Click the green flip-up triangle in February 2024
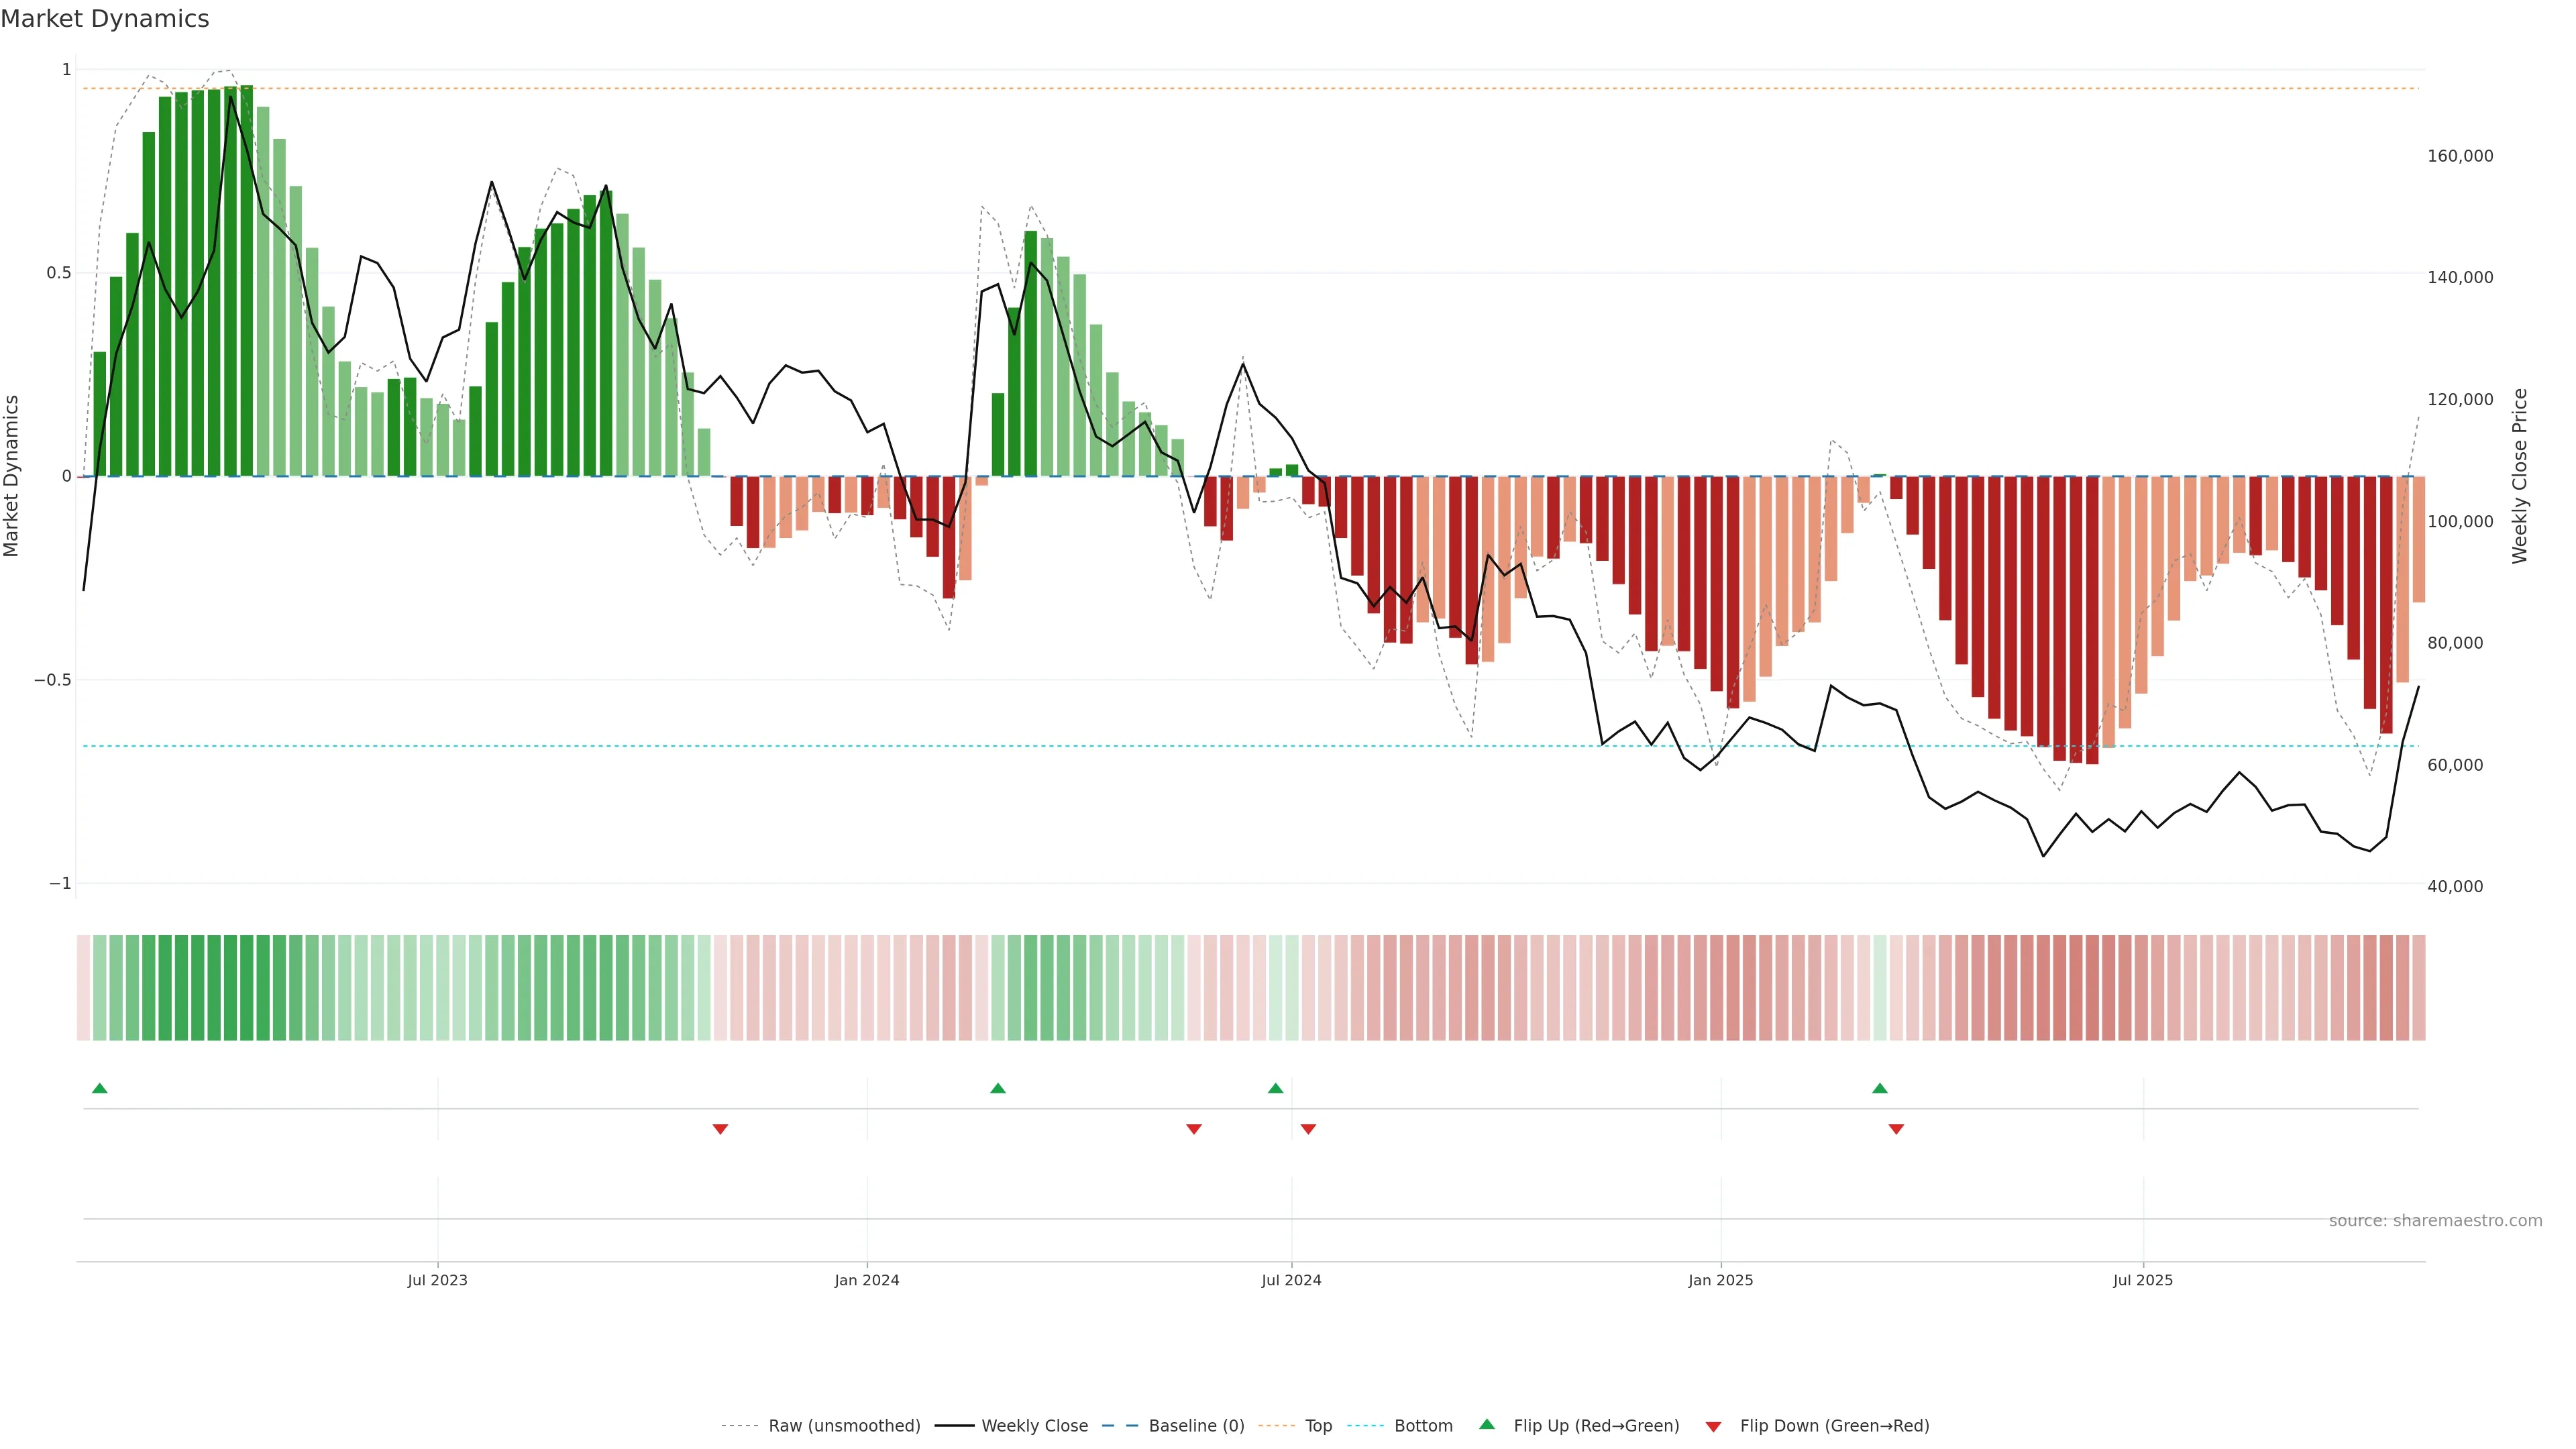Screen dimensions: 2576x1449 click(x=997, y=1088)
